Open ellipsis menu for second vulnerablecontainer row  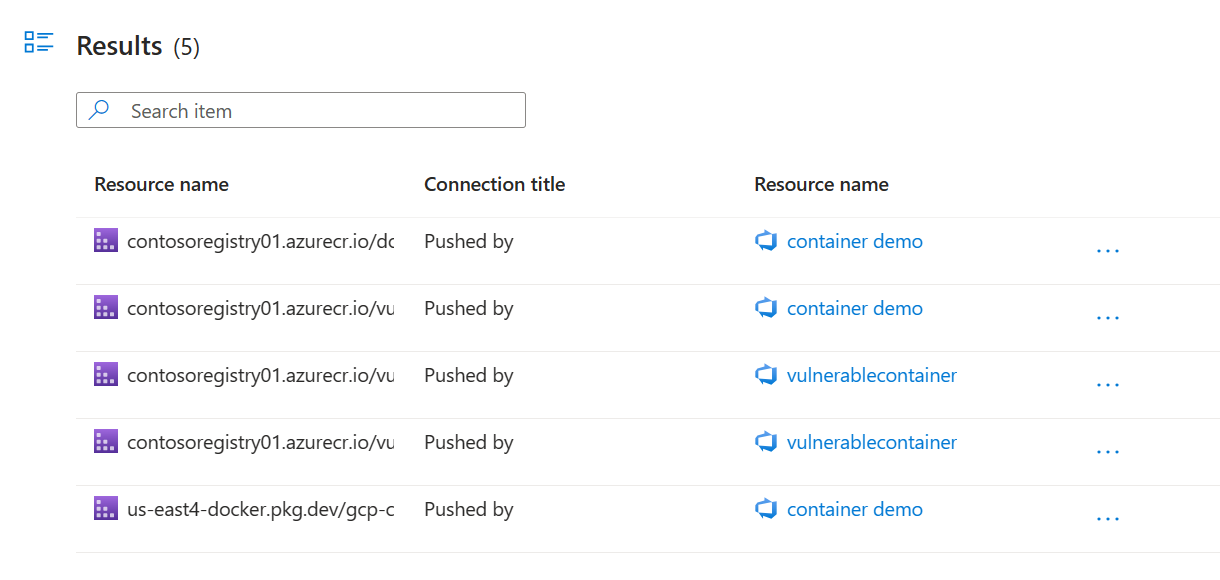pyautogui.click(x=1108, y=451)
